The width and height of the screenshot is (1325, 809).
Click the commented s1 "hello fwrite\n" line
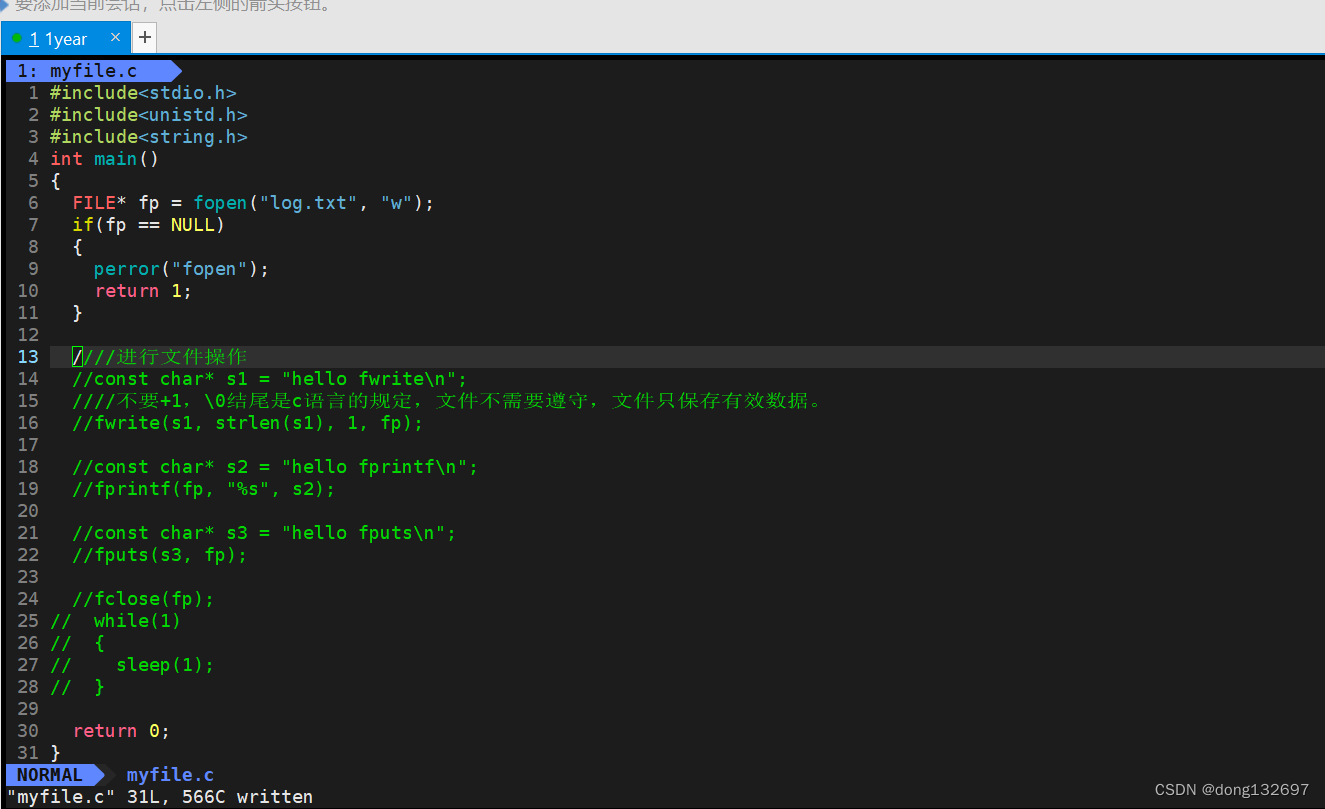(269, 379)
